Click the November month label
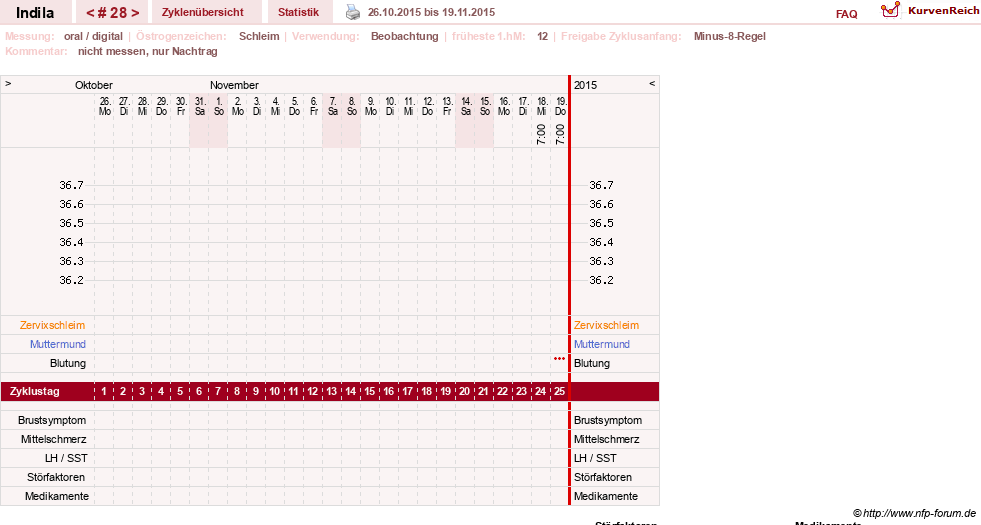This screenshot has height=525, width=981. (234, 85)
